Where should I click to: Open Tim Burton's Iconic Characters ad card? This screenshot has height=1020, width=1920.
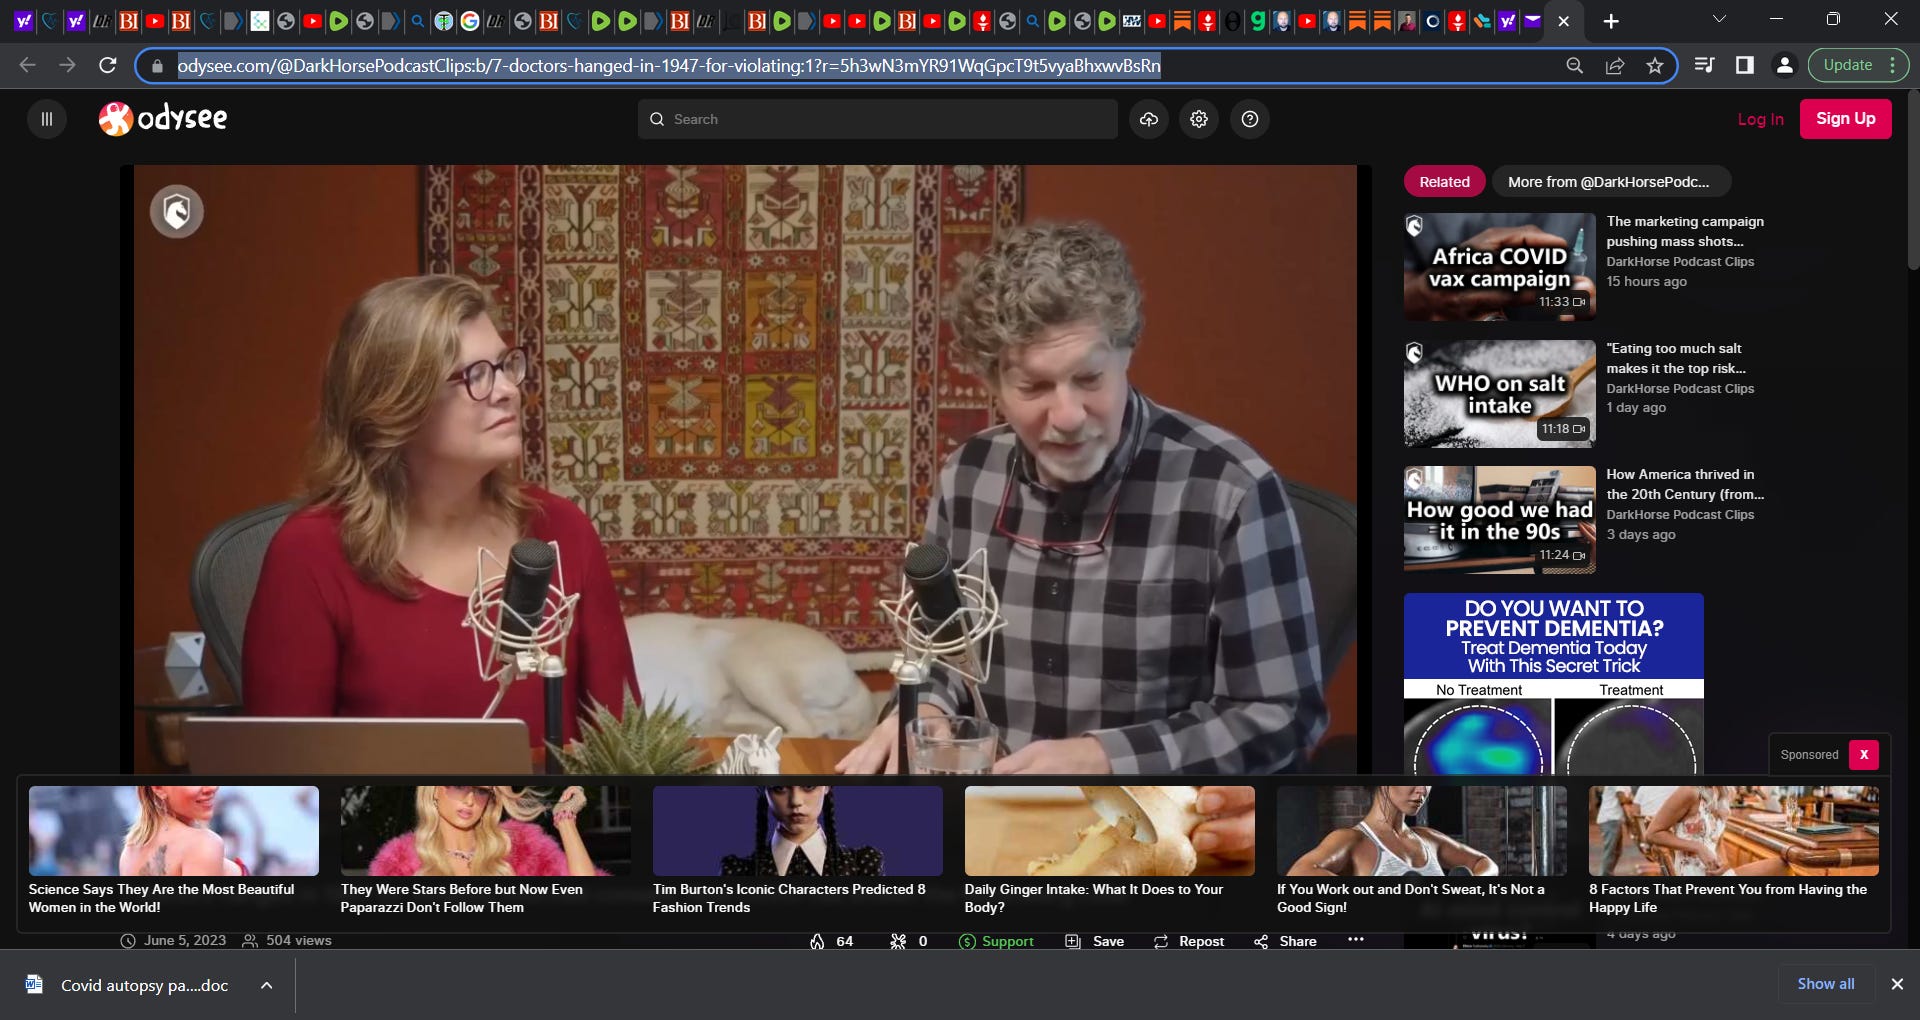[x=798, y=851]
